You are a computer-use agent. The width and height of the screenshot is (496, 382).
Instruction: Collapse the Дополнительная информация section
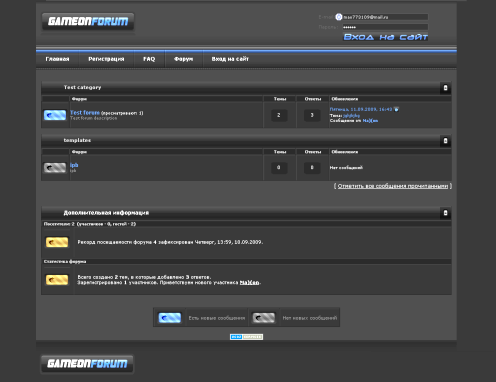point(445,213)
